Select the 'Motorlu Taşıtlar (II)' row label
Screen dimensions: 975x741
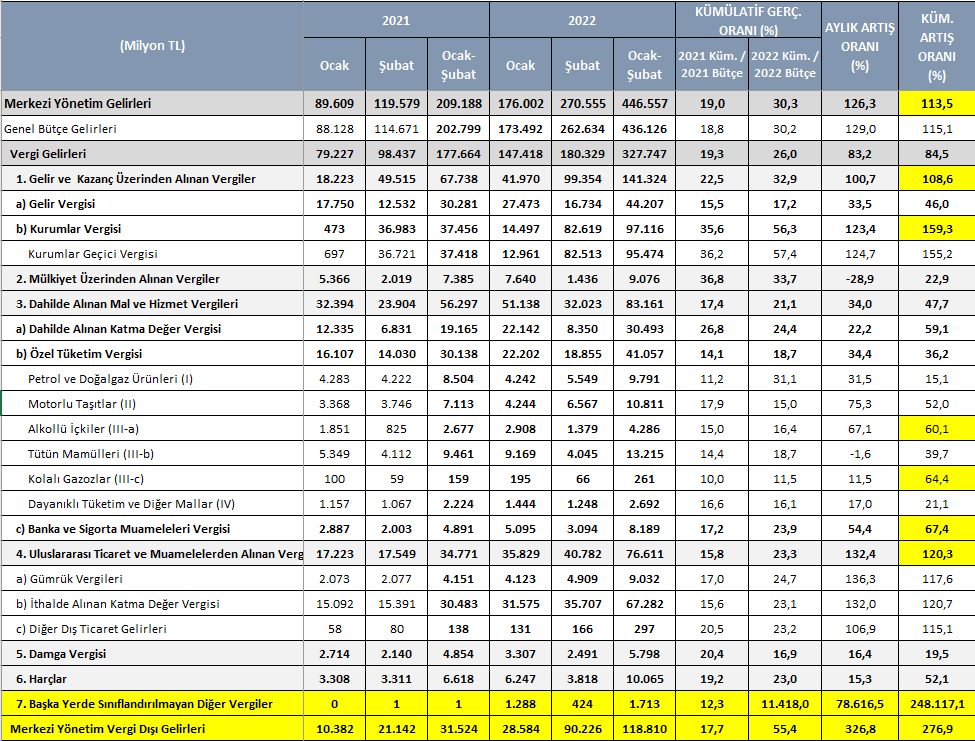[x=81, y=403]
